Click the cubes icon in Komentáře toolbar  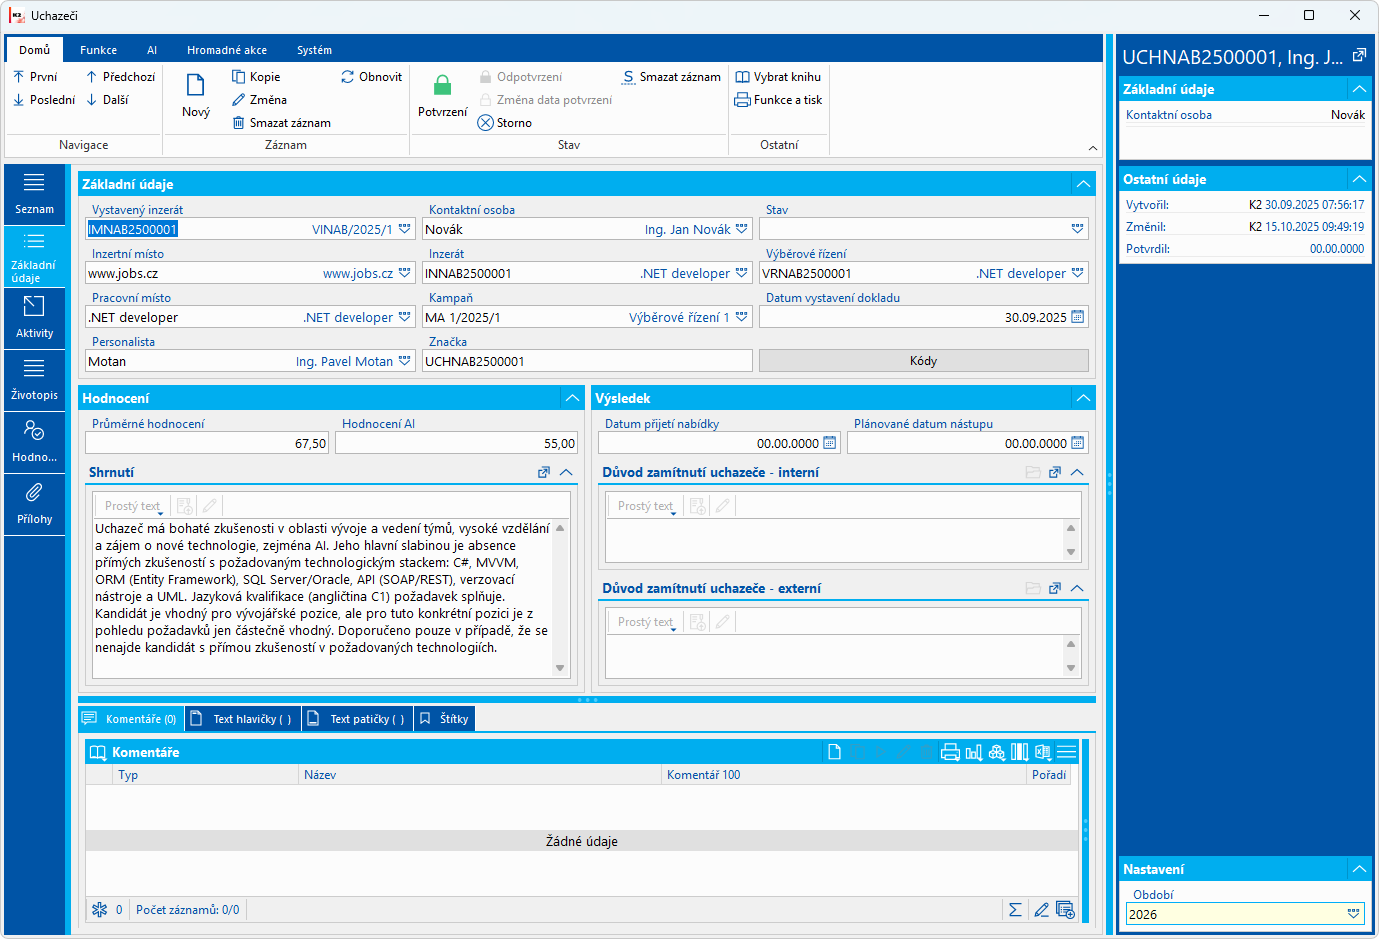click(x=997, y=752)
